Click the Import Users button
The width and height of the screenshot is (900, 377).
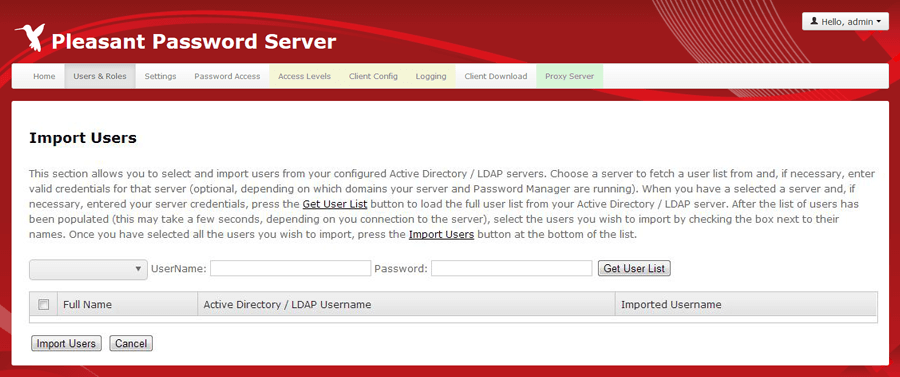66,344
